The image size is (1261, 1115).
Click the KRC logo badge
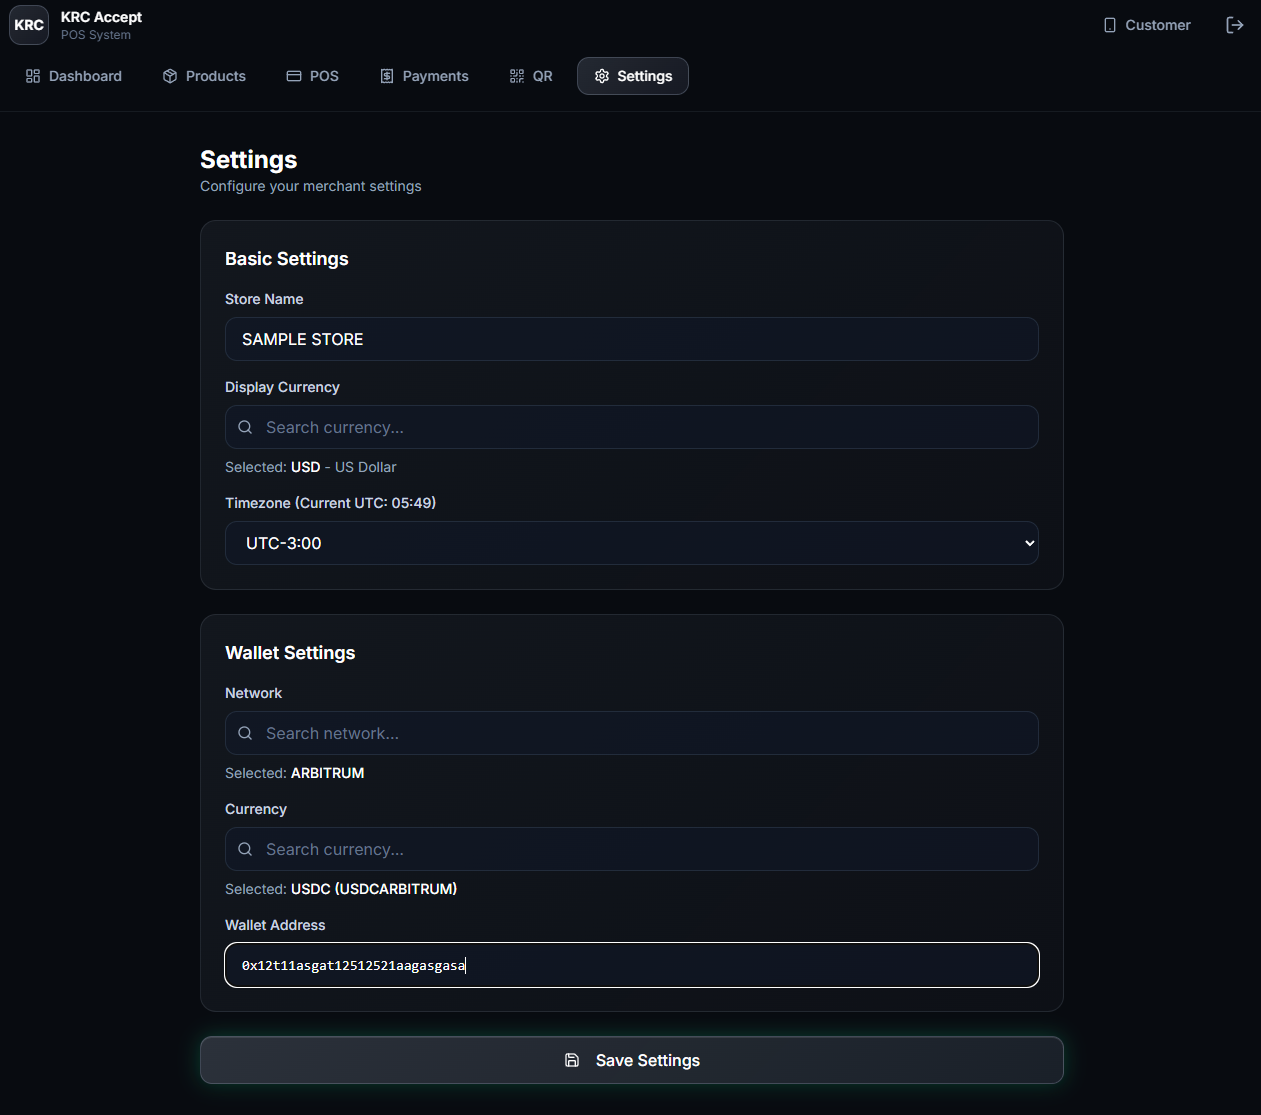pos(28,24)
